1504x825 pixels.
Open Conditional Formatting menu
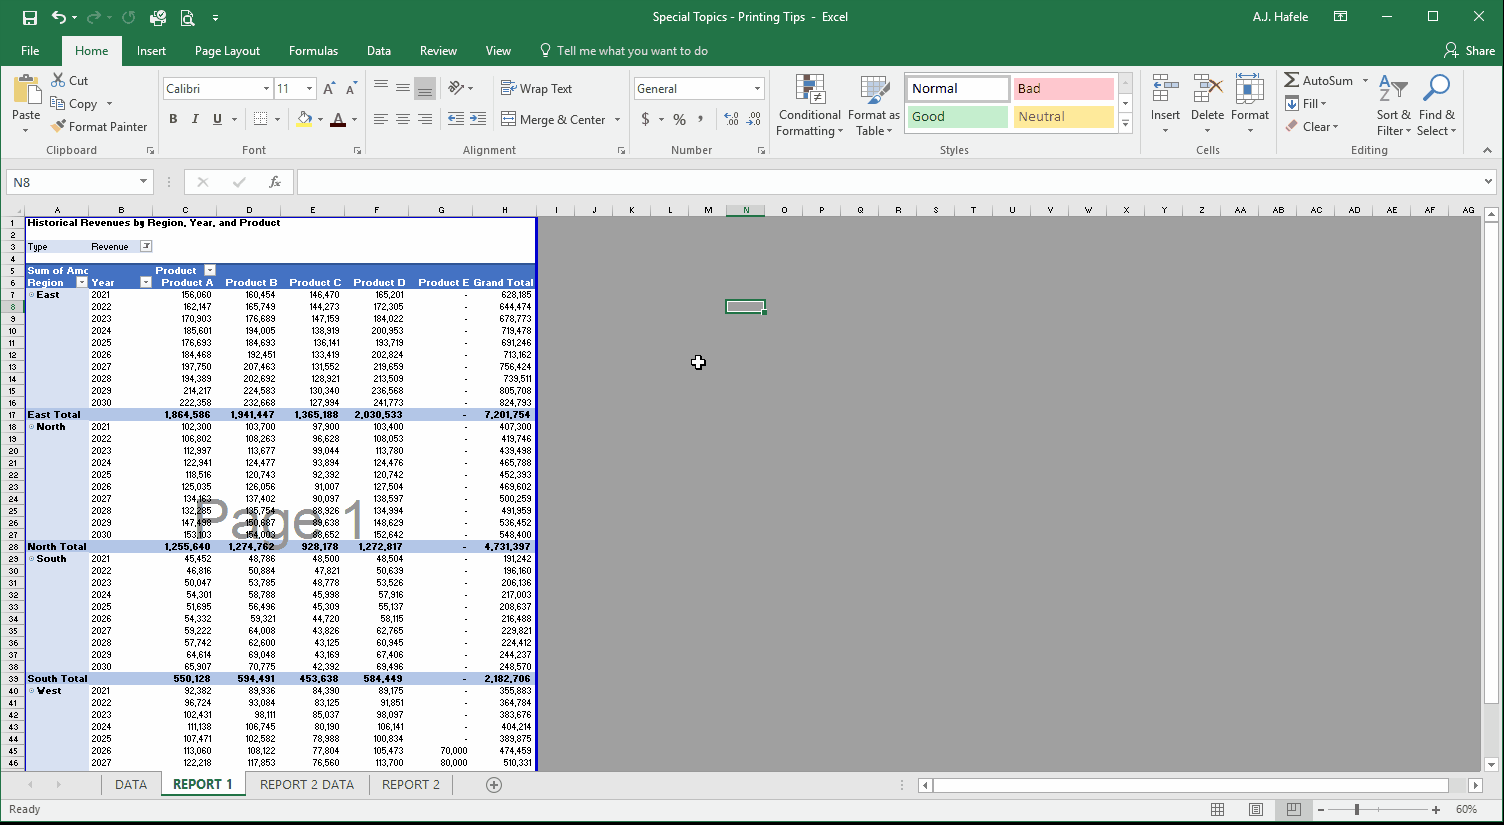[x=810, y=106]
